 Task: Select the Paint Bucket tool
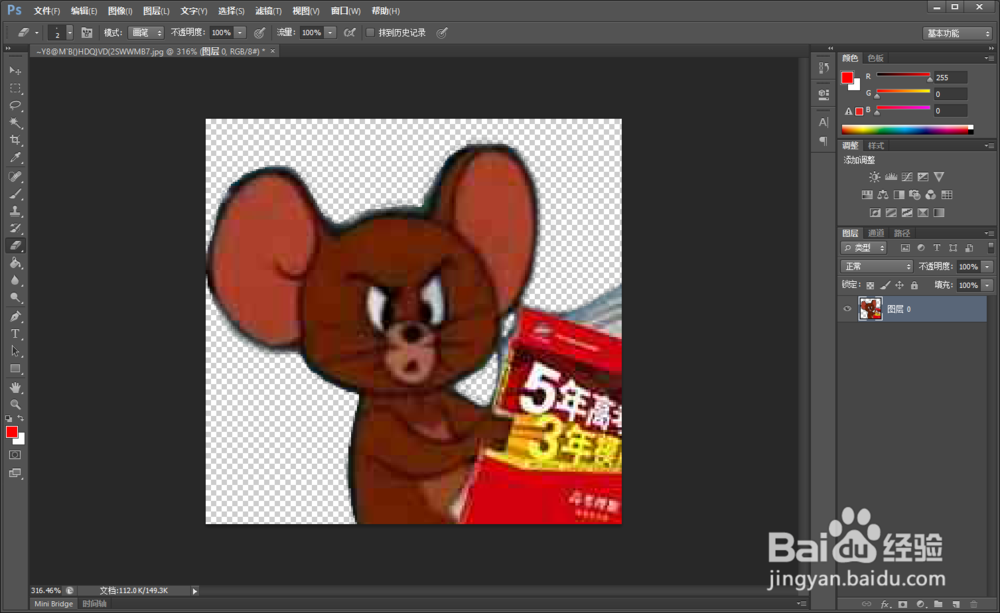pyautogui.click(x=15, y=263)
